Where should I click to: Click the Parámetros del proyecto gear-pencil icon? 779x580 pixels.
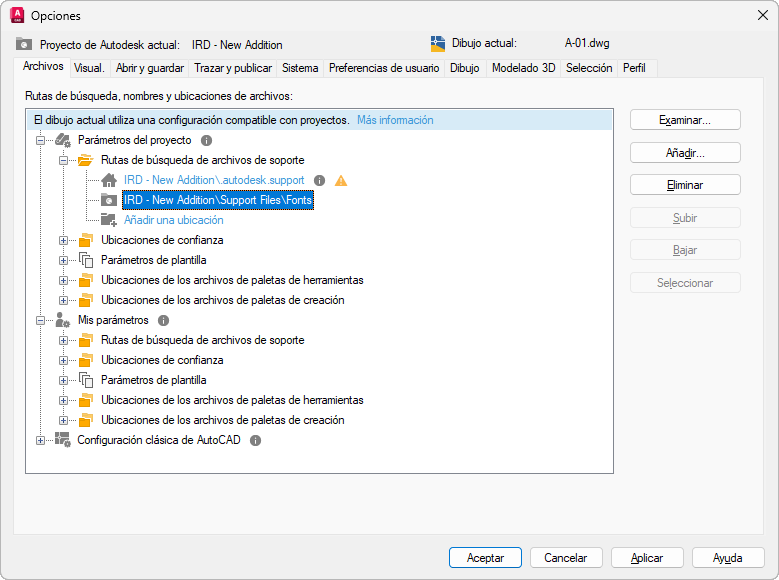click(x=63, y=140)
